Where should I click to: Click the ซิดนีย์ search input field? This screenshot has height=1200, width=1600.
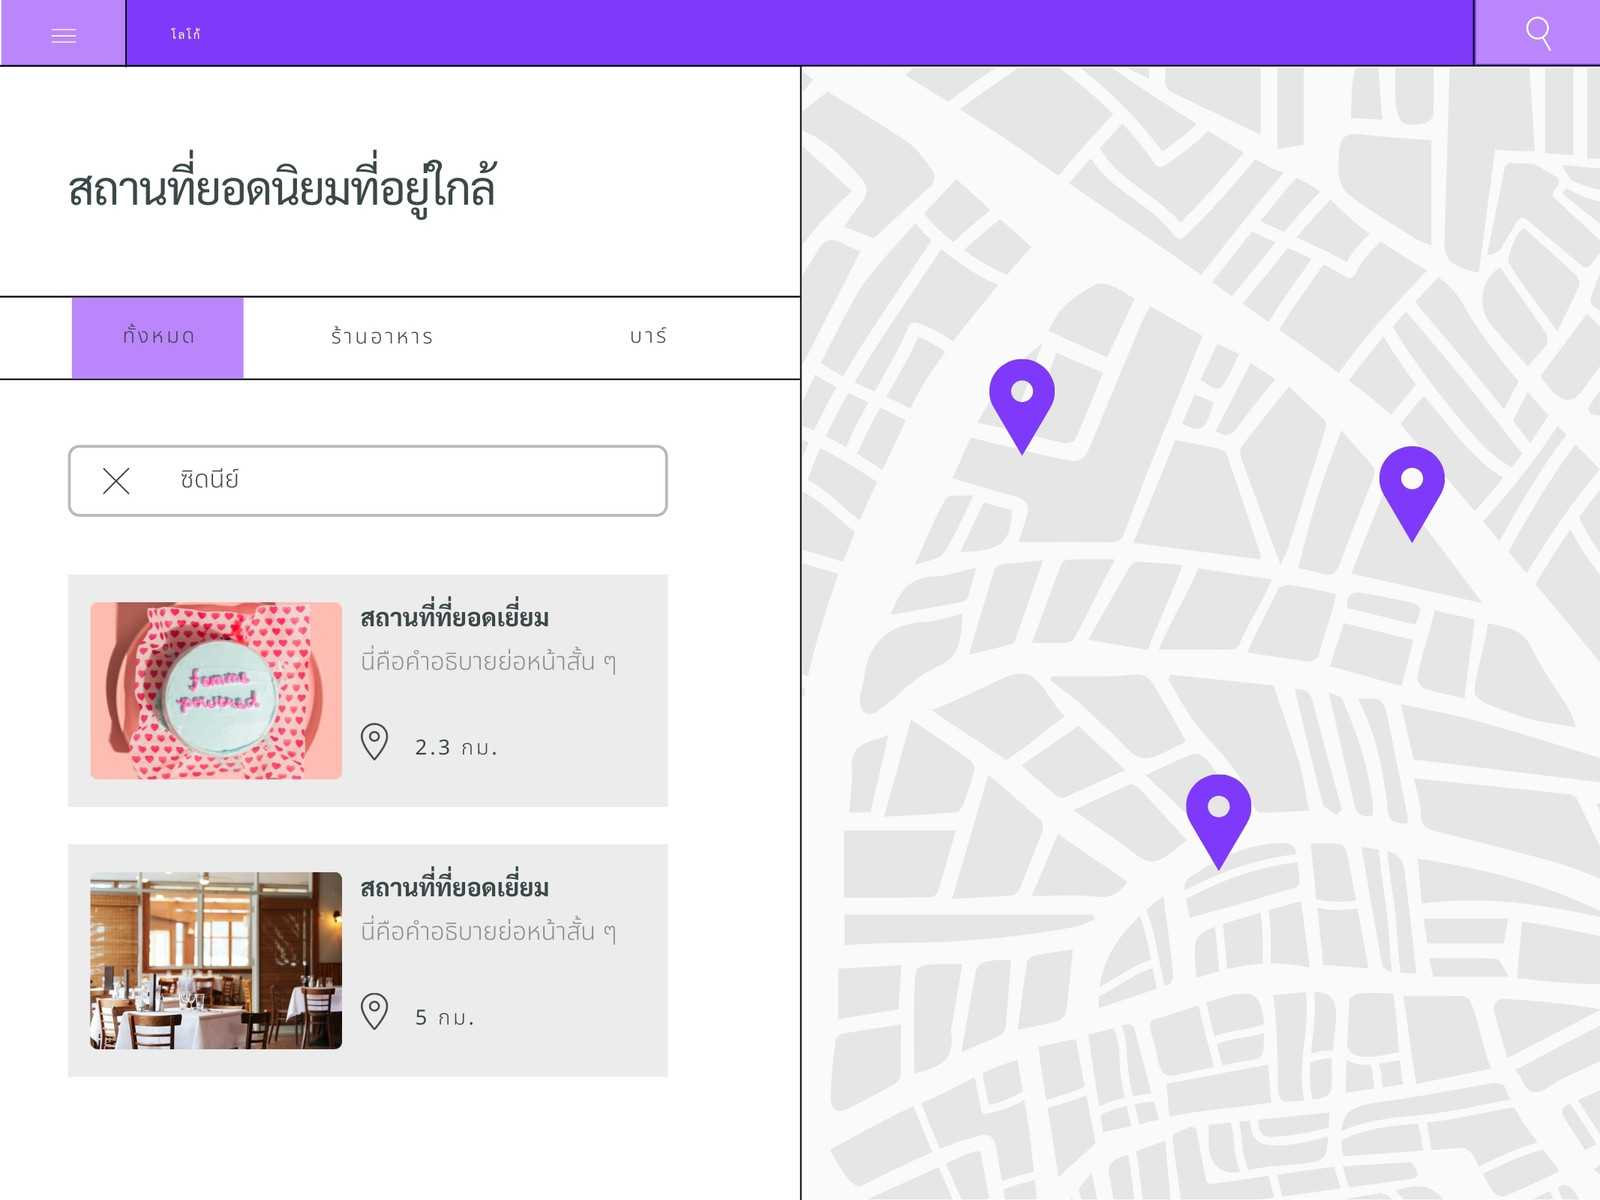[x=368, y=481]
